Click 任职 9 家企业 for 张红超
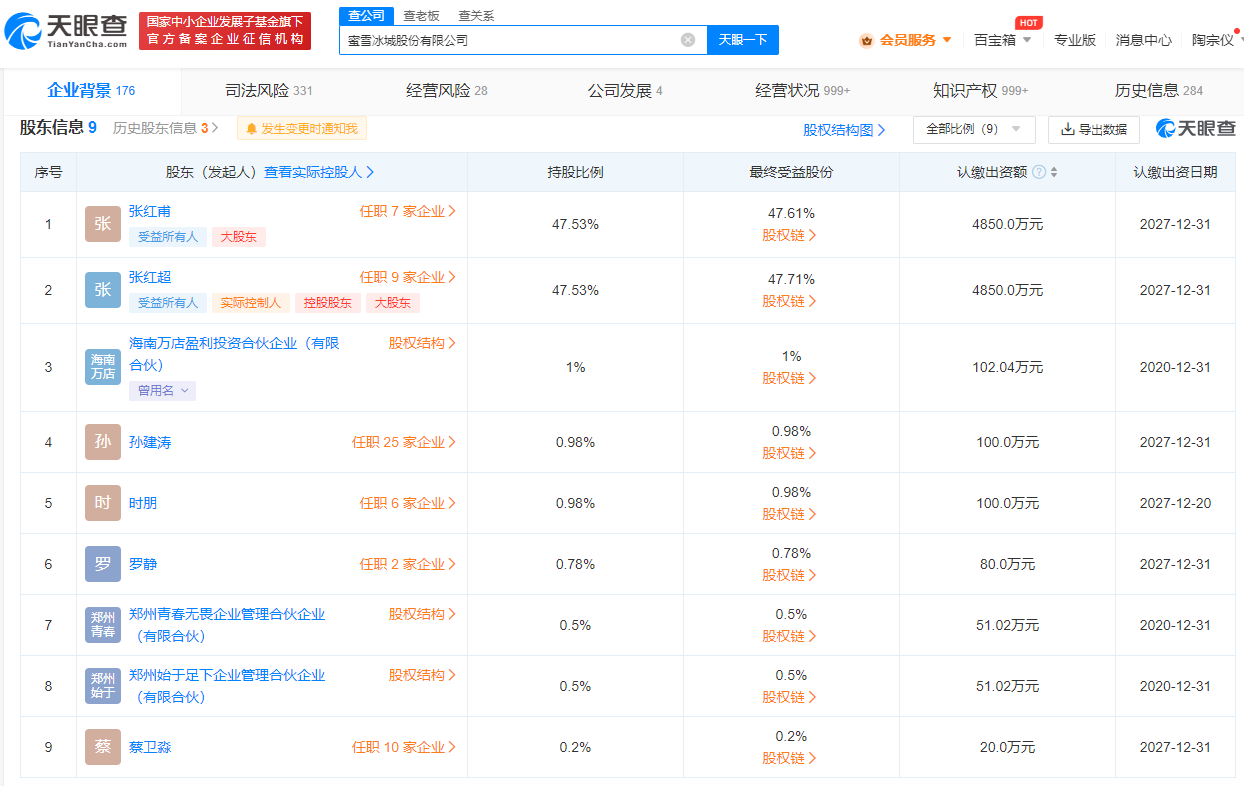Image resolution: width=1244 pixels, height=786 pixels. click(x=408, y=277)
